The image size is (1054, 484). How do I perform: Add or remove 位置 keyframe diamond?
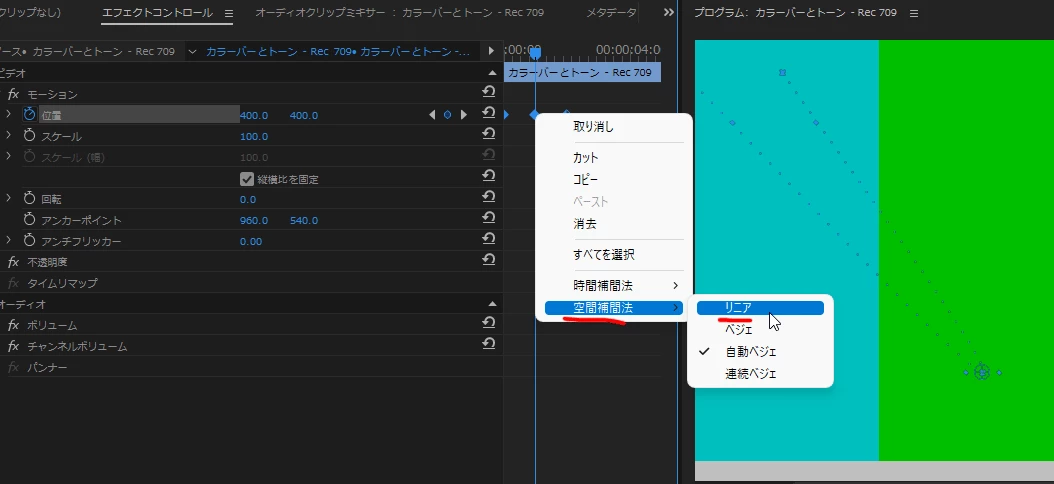448,115
